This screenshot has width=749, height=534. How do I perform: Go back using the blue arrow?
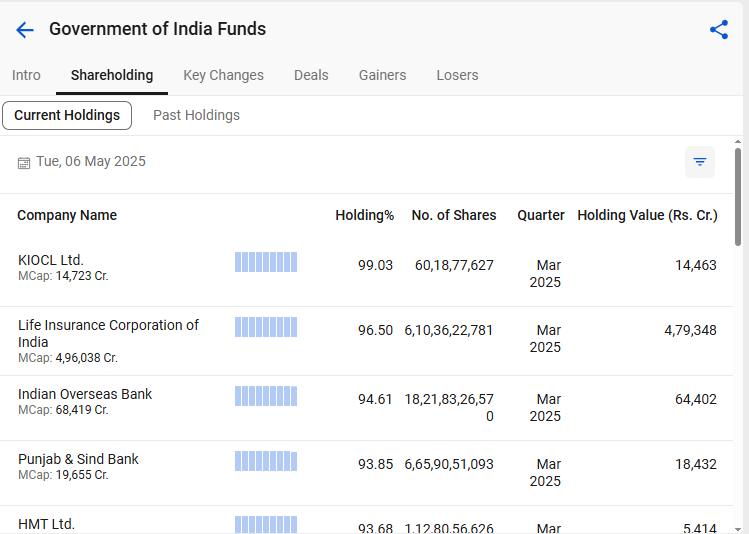[25, 30]
